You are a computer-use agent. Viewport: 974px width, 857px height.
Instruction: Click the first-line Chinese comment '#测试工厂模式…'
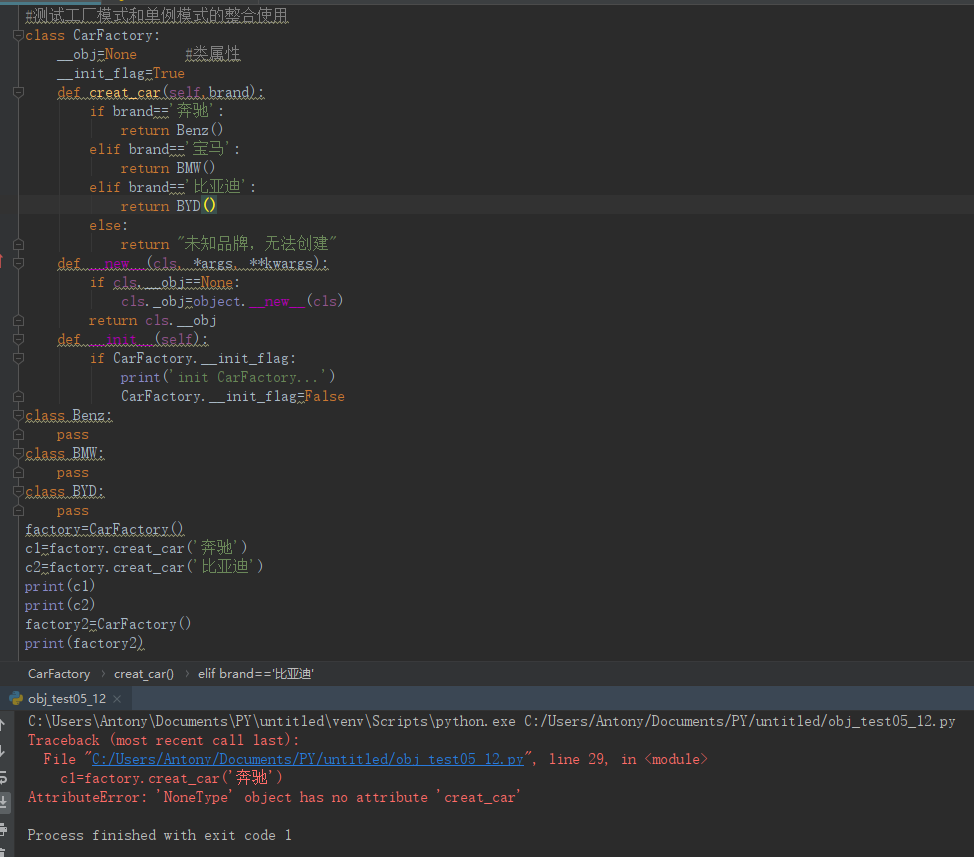pos(157,15)
